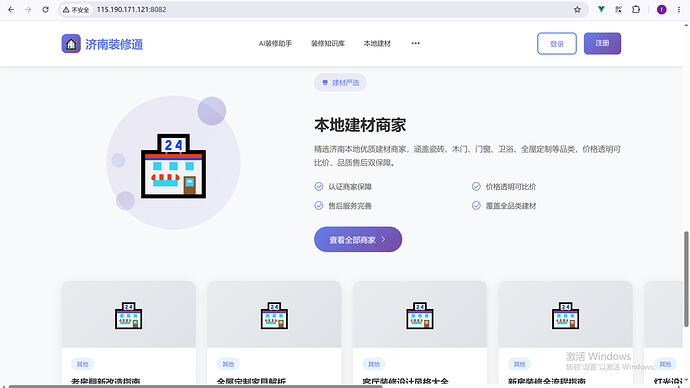
Task: Reload the page with the refresh icon
Action: pos(45,9)
